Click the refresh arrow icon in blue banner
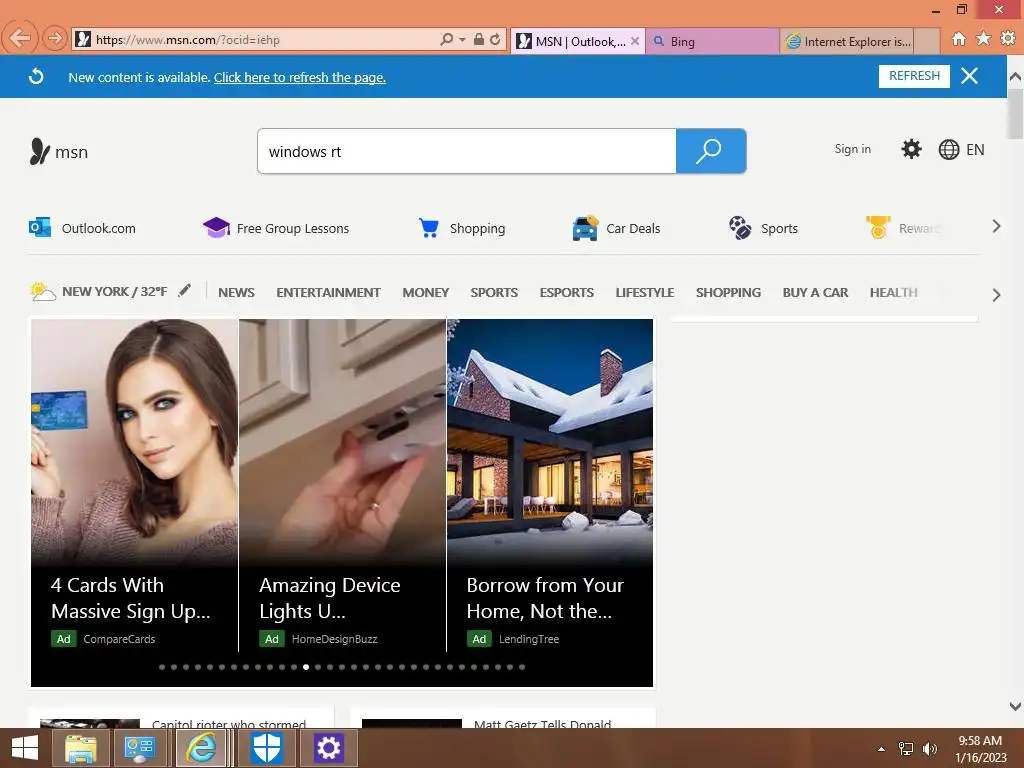 click(x=37, y=76)
